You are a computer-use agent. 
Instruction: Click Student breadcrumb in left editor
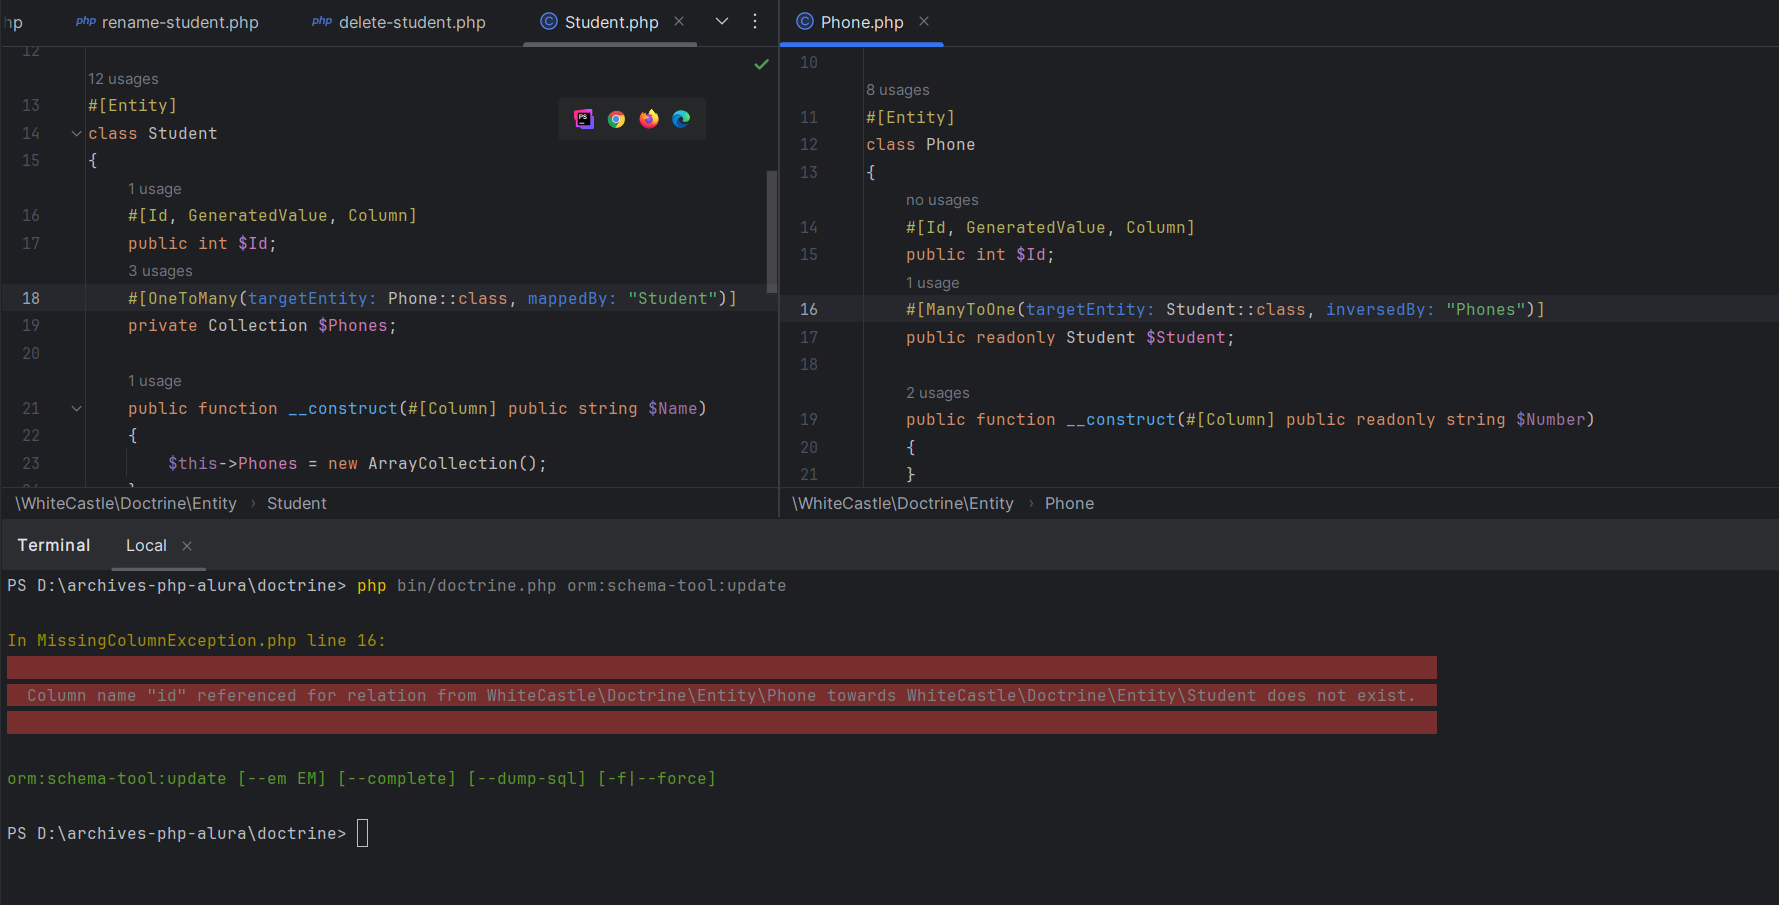296,503
